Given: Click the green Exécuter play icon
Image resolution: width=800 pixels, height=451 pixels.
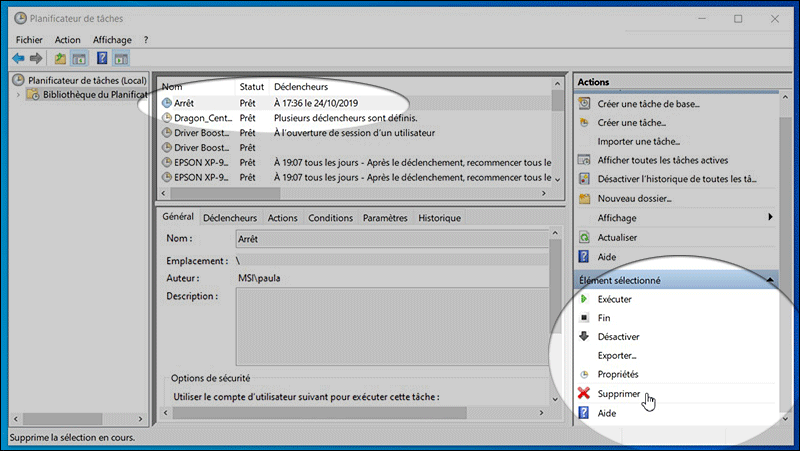Looking at the screenshot, I should click(x=584, y=299).
